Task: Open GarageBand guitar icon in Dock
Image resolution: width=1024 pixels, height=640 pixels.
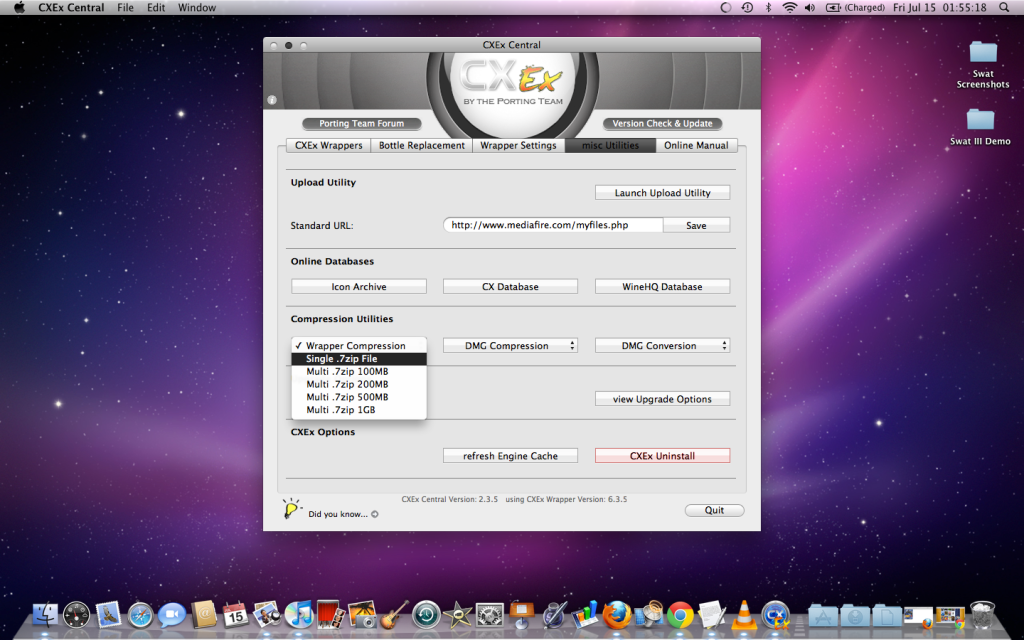Action: (394, 615)
